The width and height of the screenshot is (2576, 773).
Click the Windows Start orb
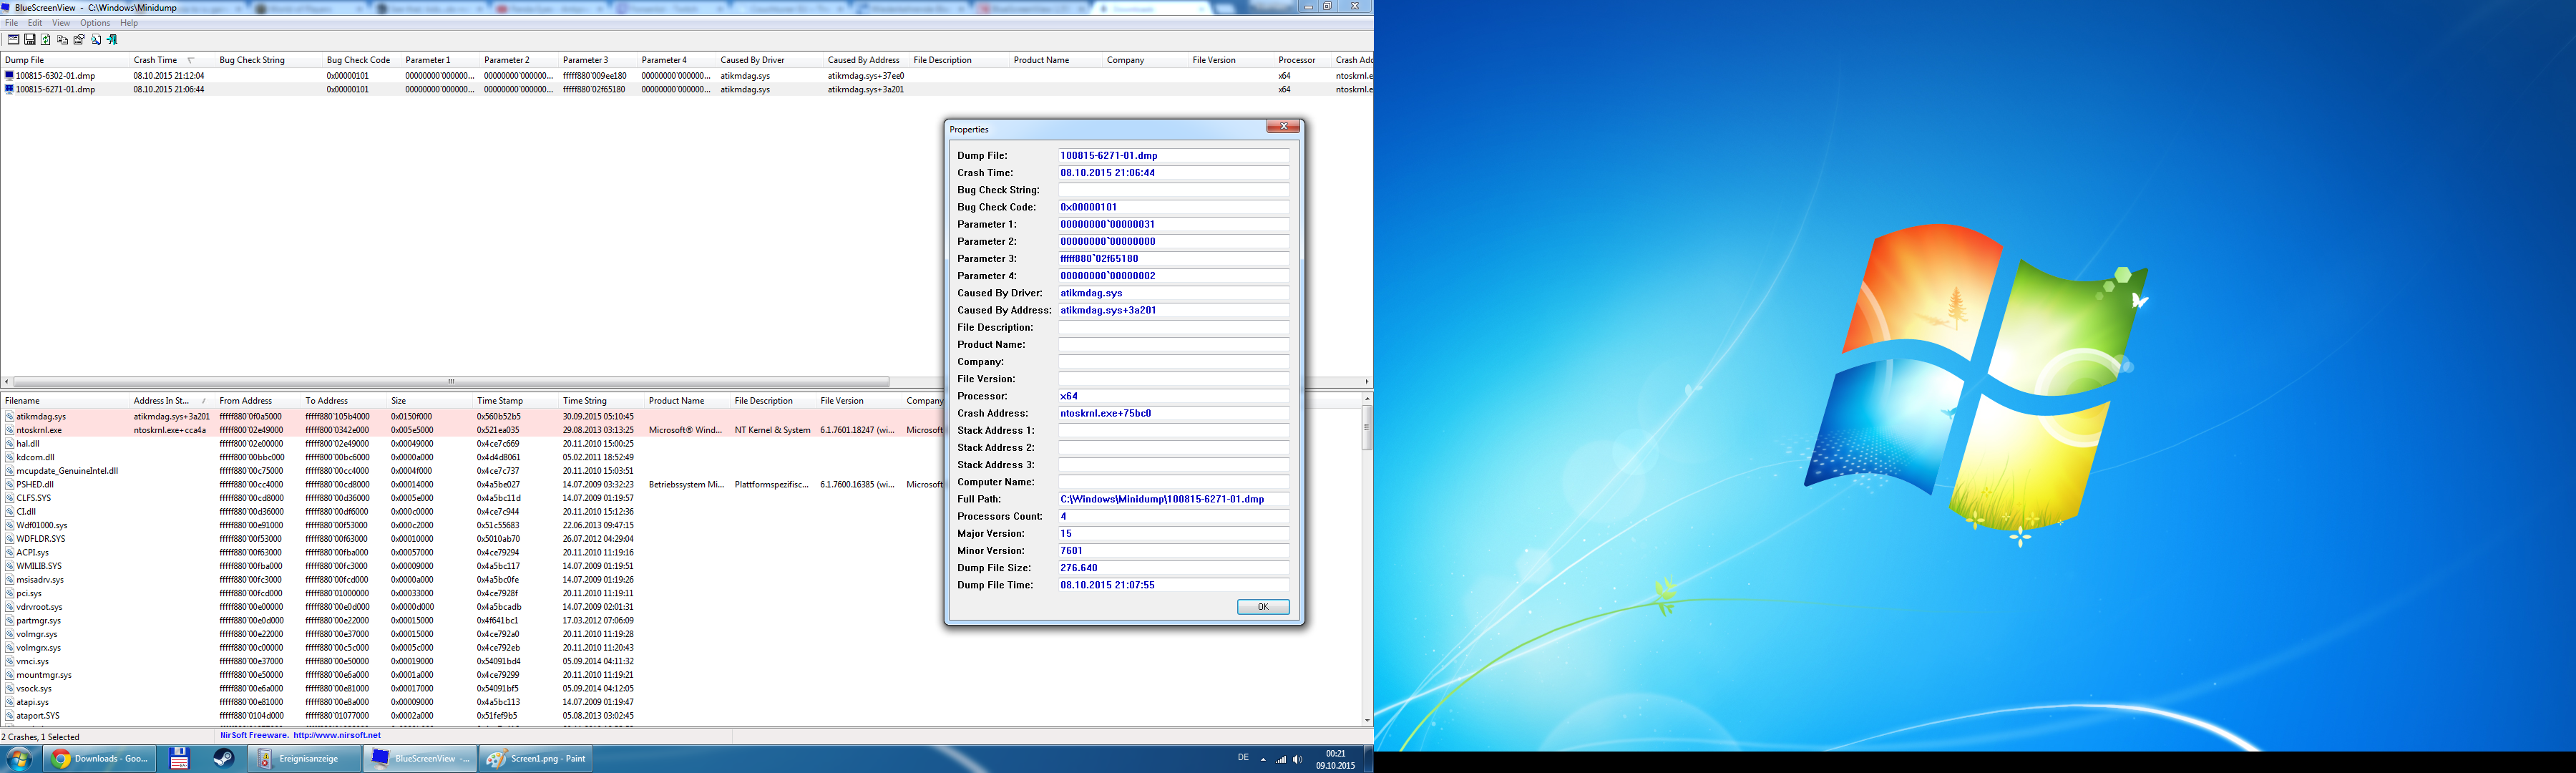[19, 759]
